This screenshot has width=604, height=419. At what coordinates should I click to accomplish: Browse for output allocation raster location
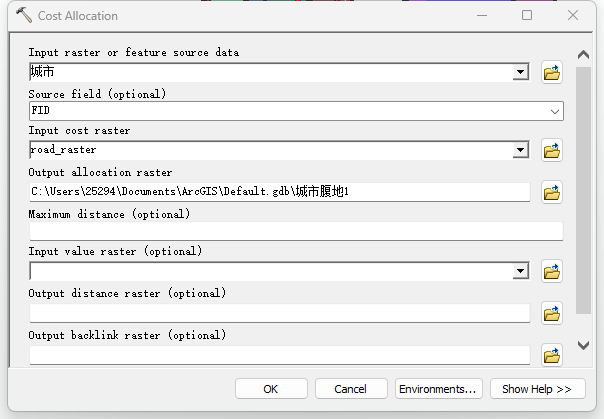[552, 192]
